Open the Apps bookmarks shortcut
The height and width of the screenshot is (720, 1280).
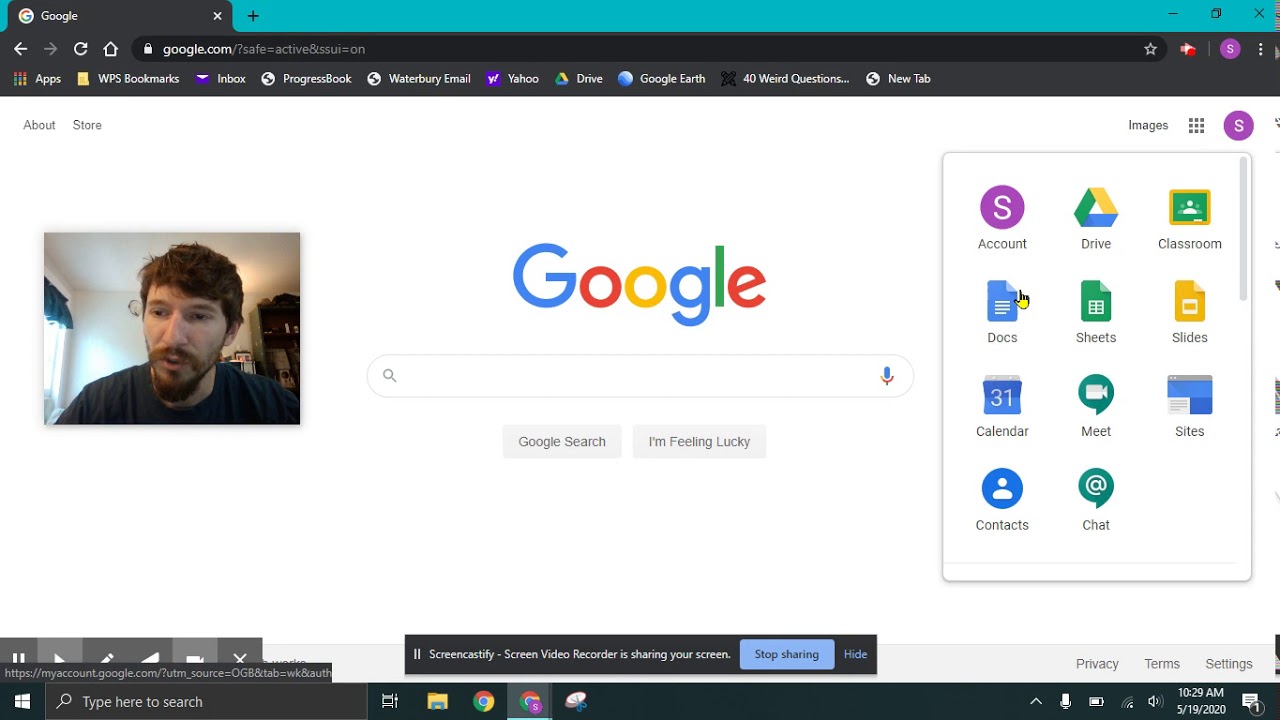pyautogui.click(x=37, y=79)
